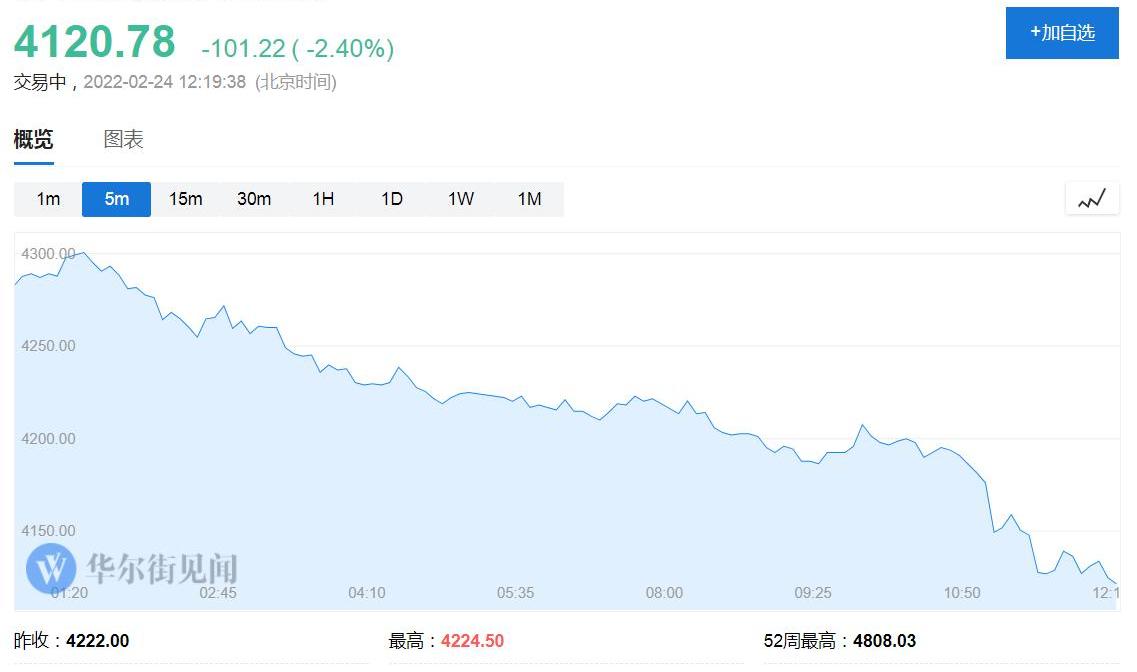1137x672 pixels.
Task: Set chart interval to 1H
Action: point(323,199)
